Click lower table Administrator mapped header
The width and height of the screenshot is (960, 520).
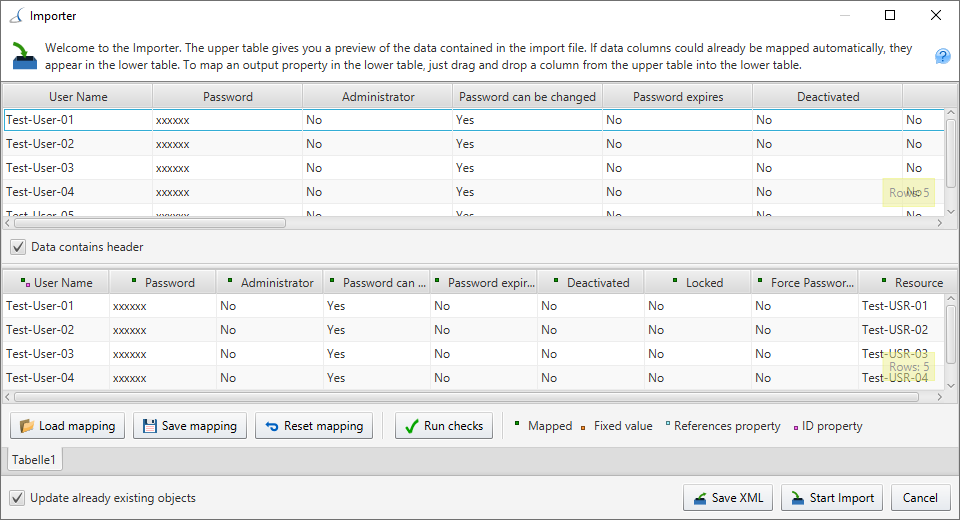[270, 282]
